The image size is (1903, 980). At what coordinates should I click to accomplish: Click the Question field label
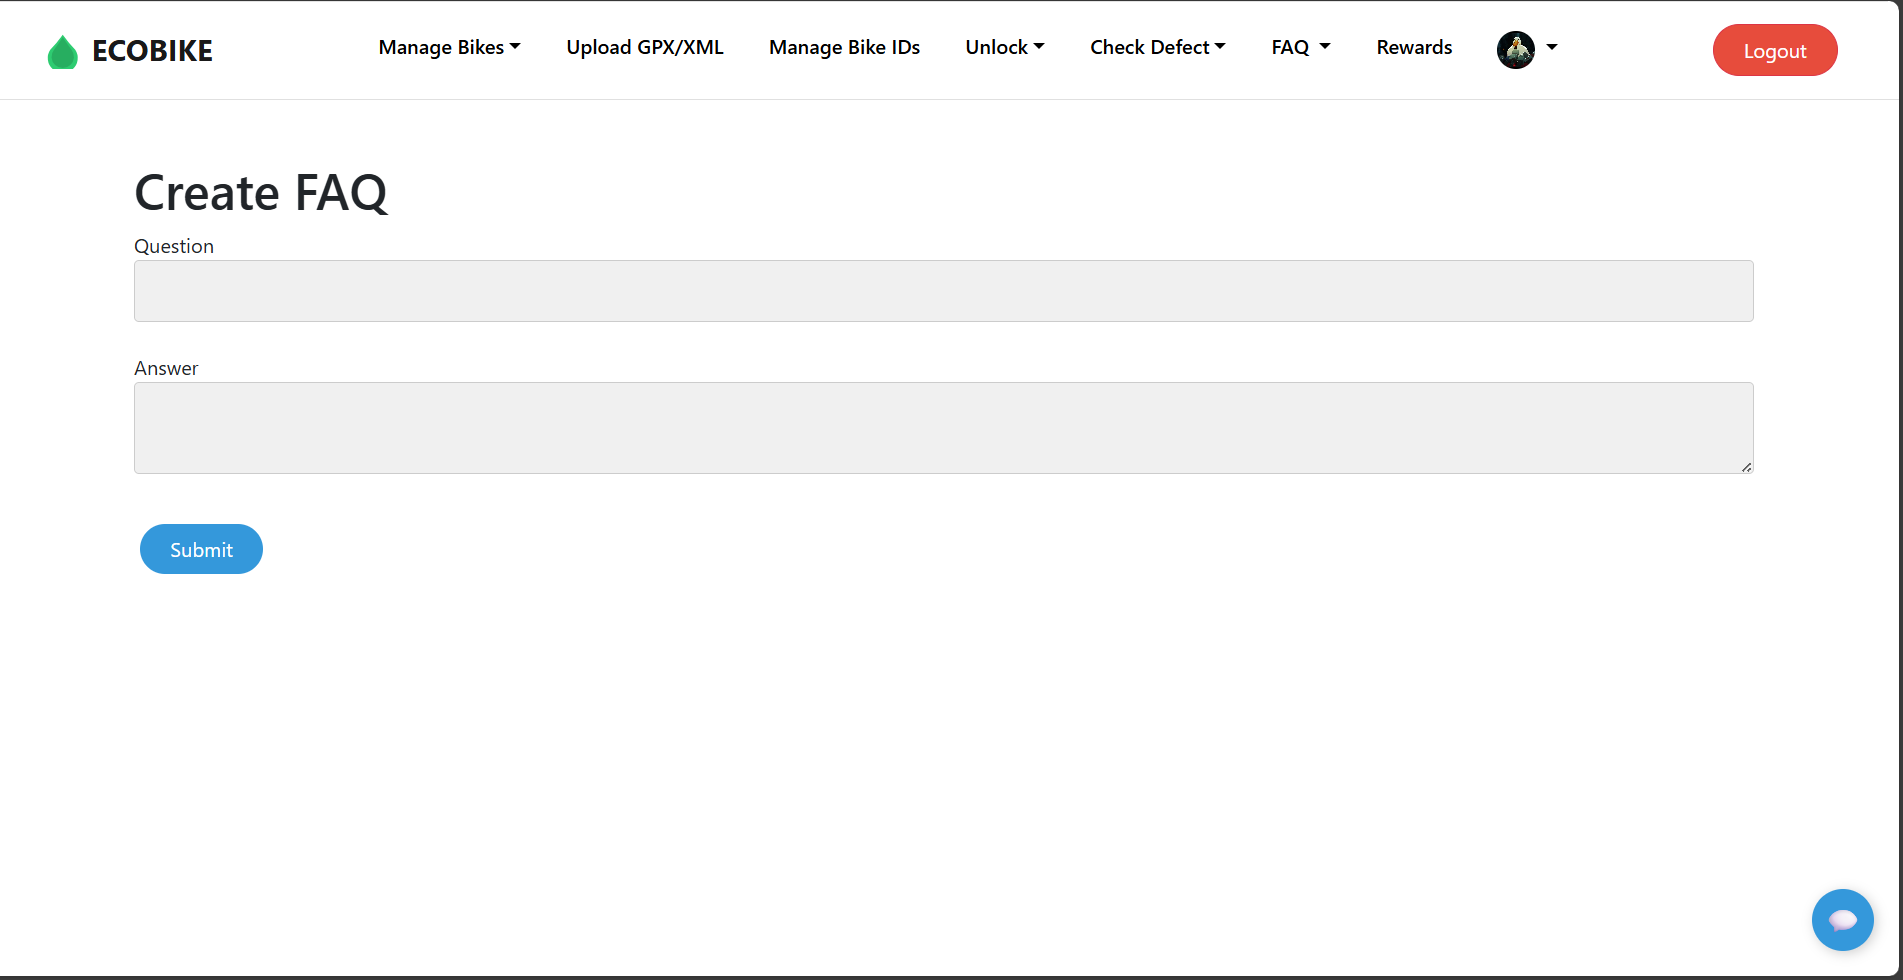click(x=173, y=246)
